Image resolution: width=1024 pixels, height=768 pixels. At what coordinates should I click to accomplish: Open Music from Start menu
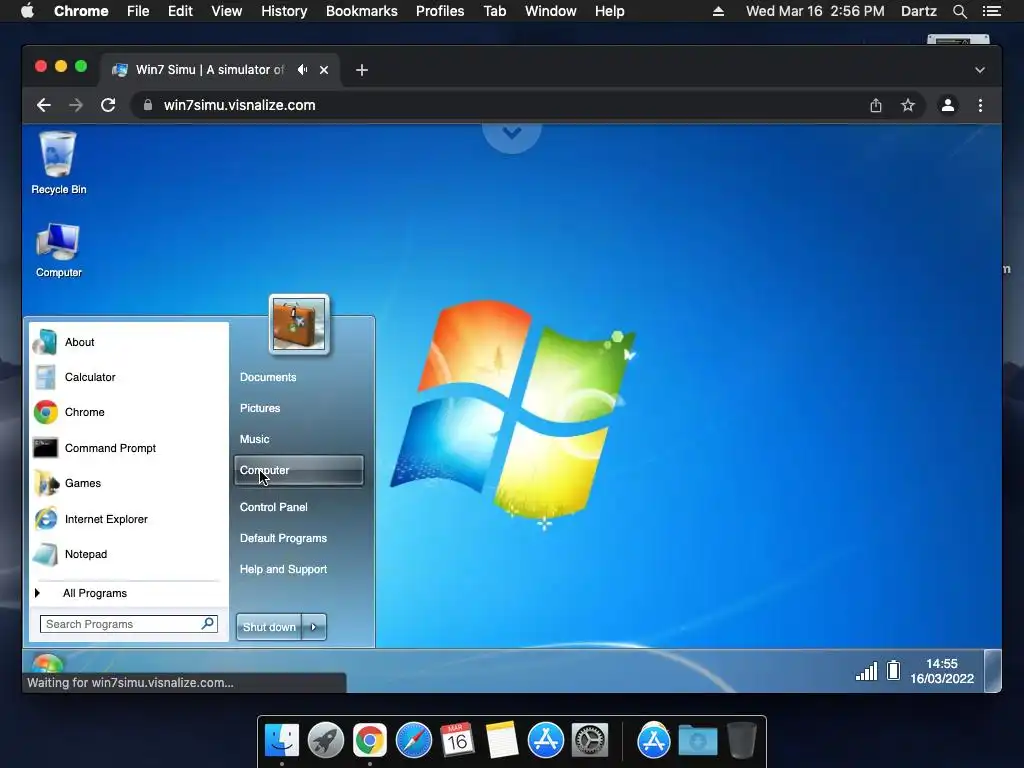[x=254, y=439]
